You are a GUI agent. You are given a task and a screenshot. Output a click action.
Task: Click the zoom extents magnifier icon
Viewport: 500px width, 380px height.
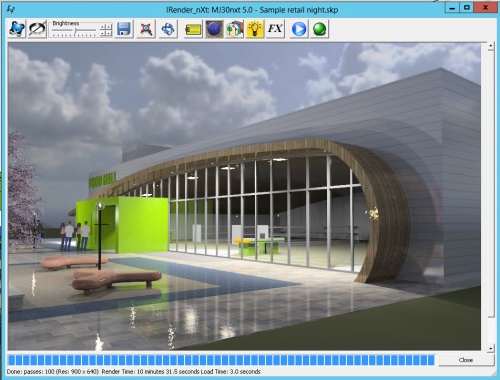(146, 29)
